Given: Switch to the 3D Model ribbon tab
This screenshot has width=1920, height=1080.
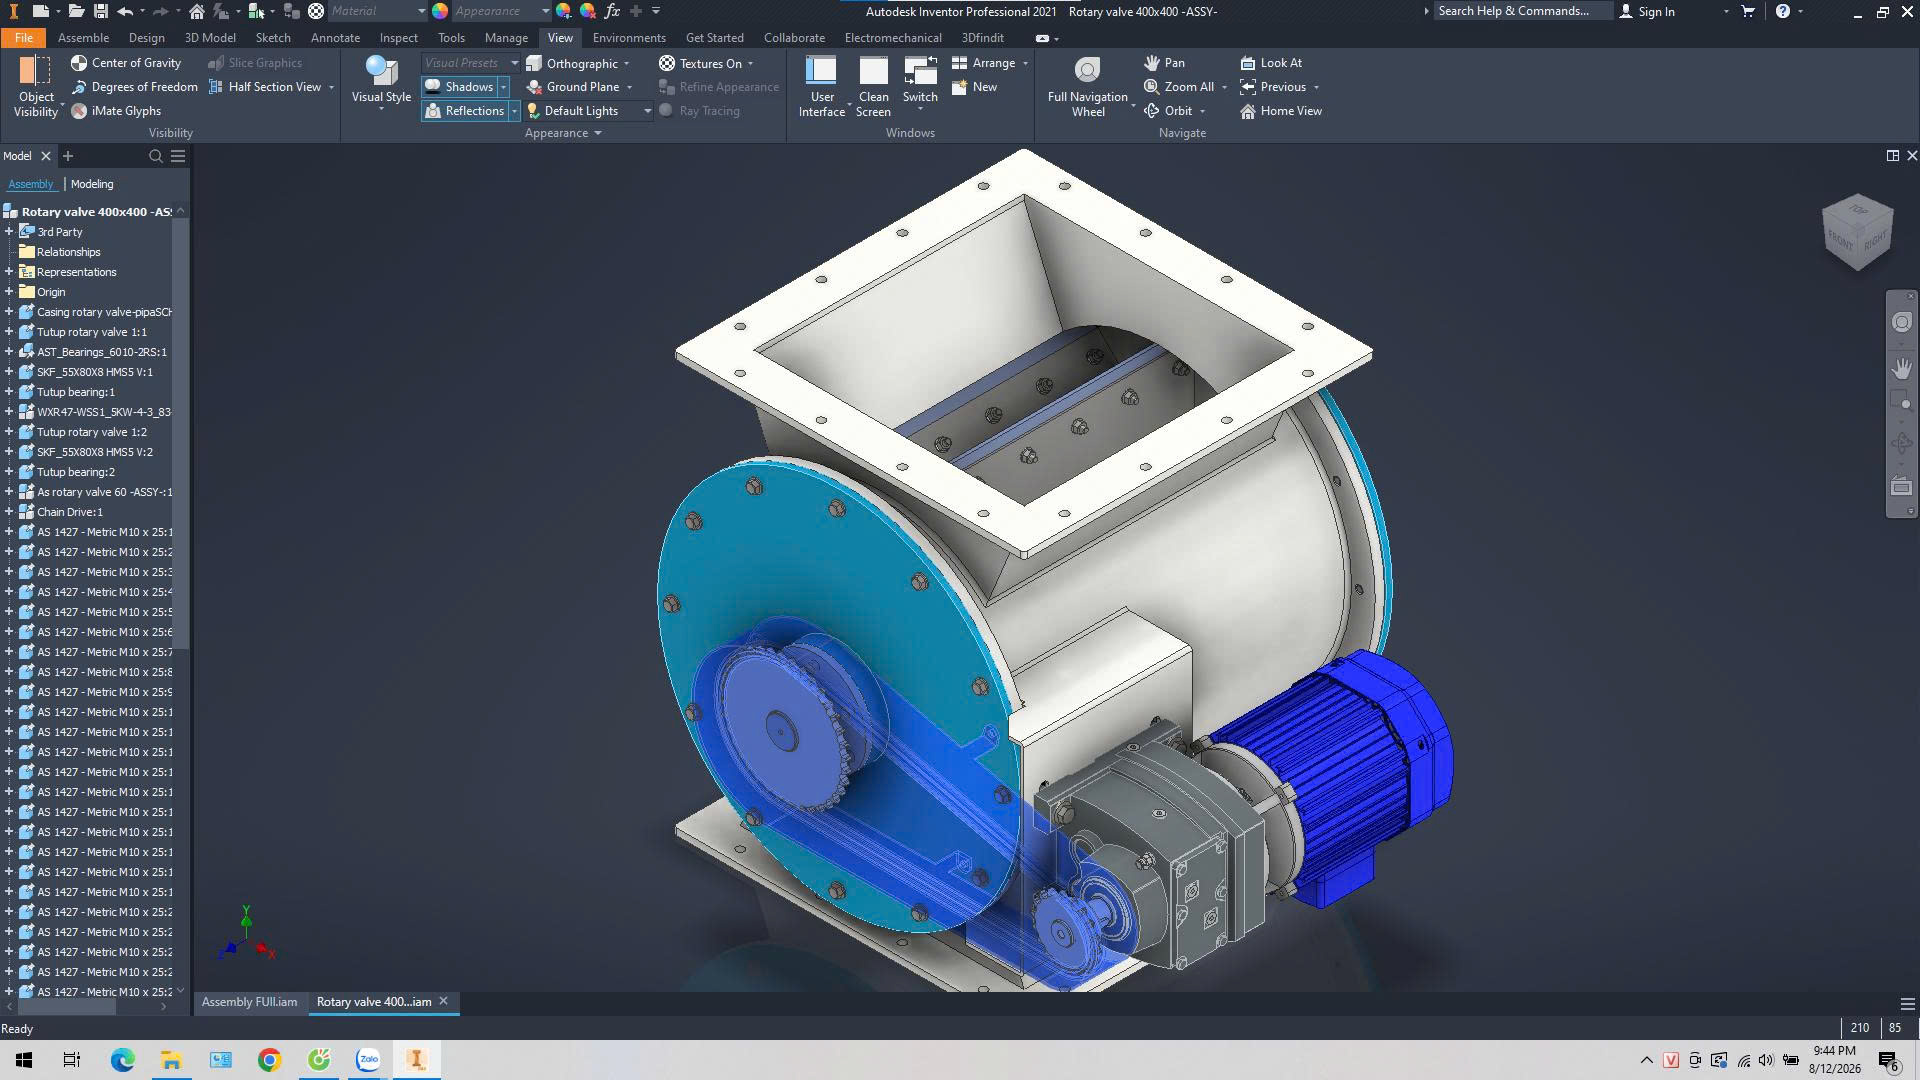Looking at the screenshot, I should 210,38.
